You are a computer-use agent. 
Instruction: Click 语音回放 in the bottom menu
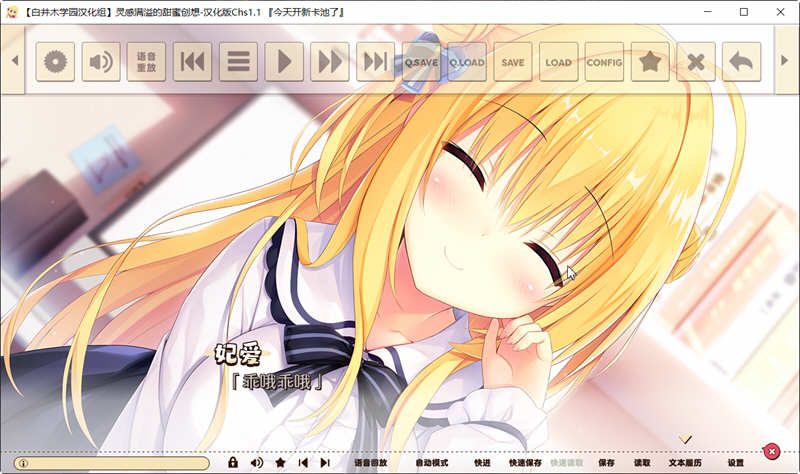(371, 463)
